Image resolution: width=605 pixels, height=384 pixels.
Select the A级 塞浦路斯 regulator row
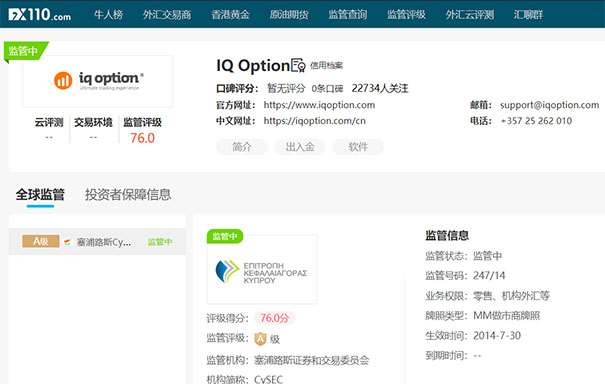[97, 242]
